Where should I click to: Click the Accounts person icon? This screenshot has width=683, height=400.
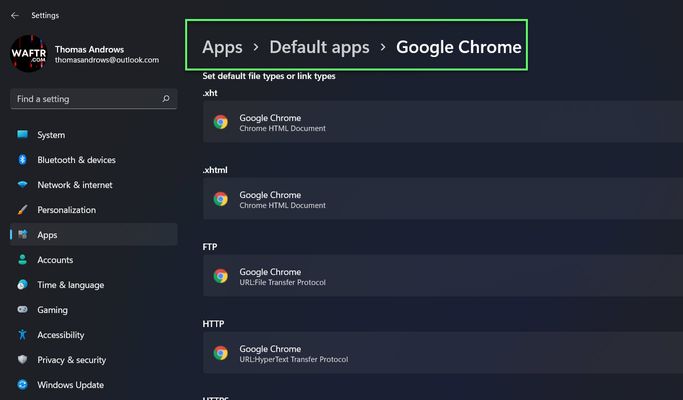[23, 260]
